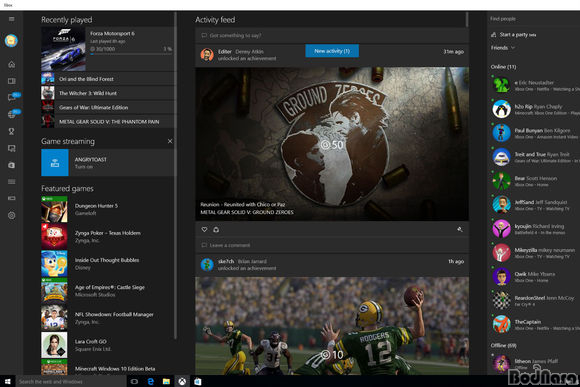Open Windows Store from the taskbar

[198, 381]
